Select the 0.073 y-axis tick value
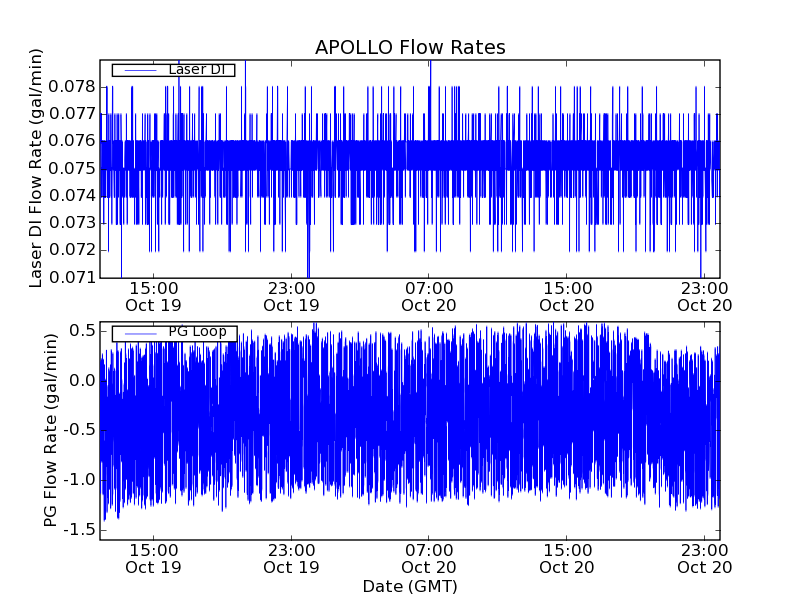Image resolution: width=800 pixels, height=600 pixels. pos(72,222)
